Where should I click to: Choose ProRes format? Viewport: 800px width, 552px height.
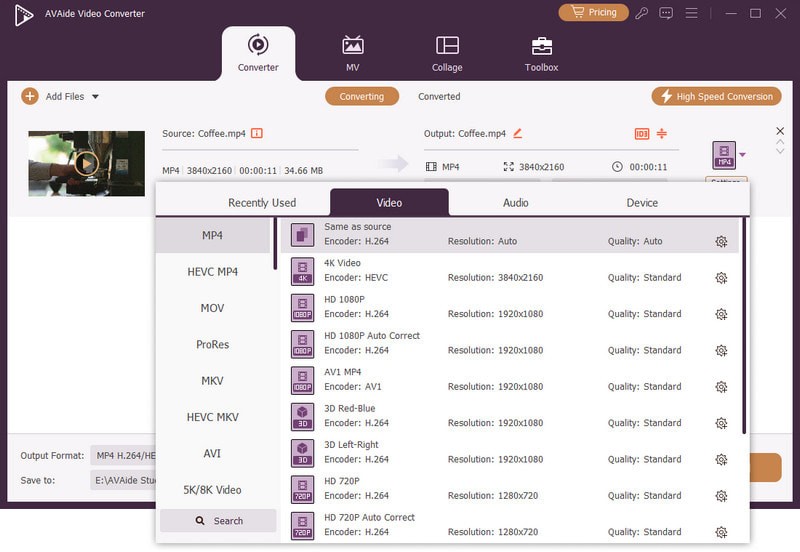click(213, 344)
